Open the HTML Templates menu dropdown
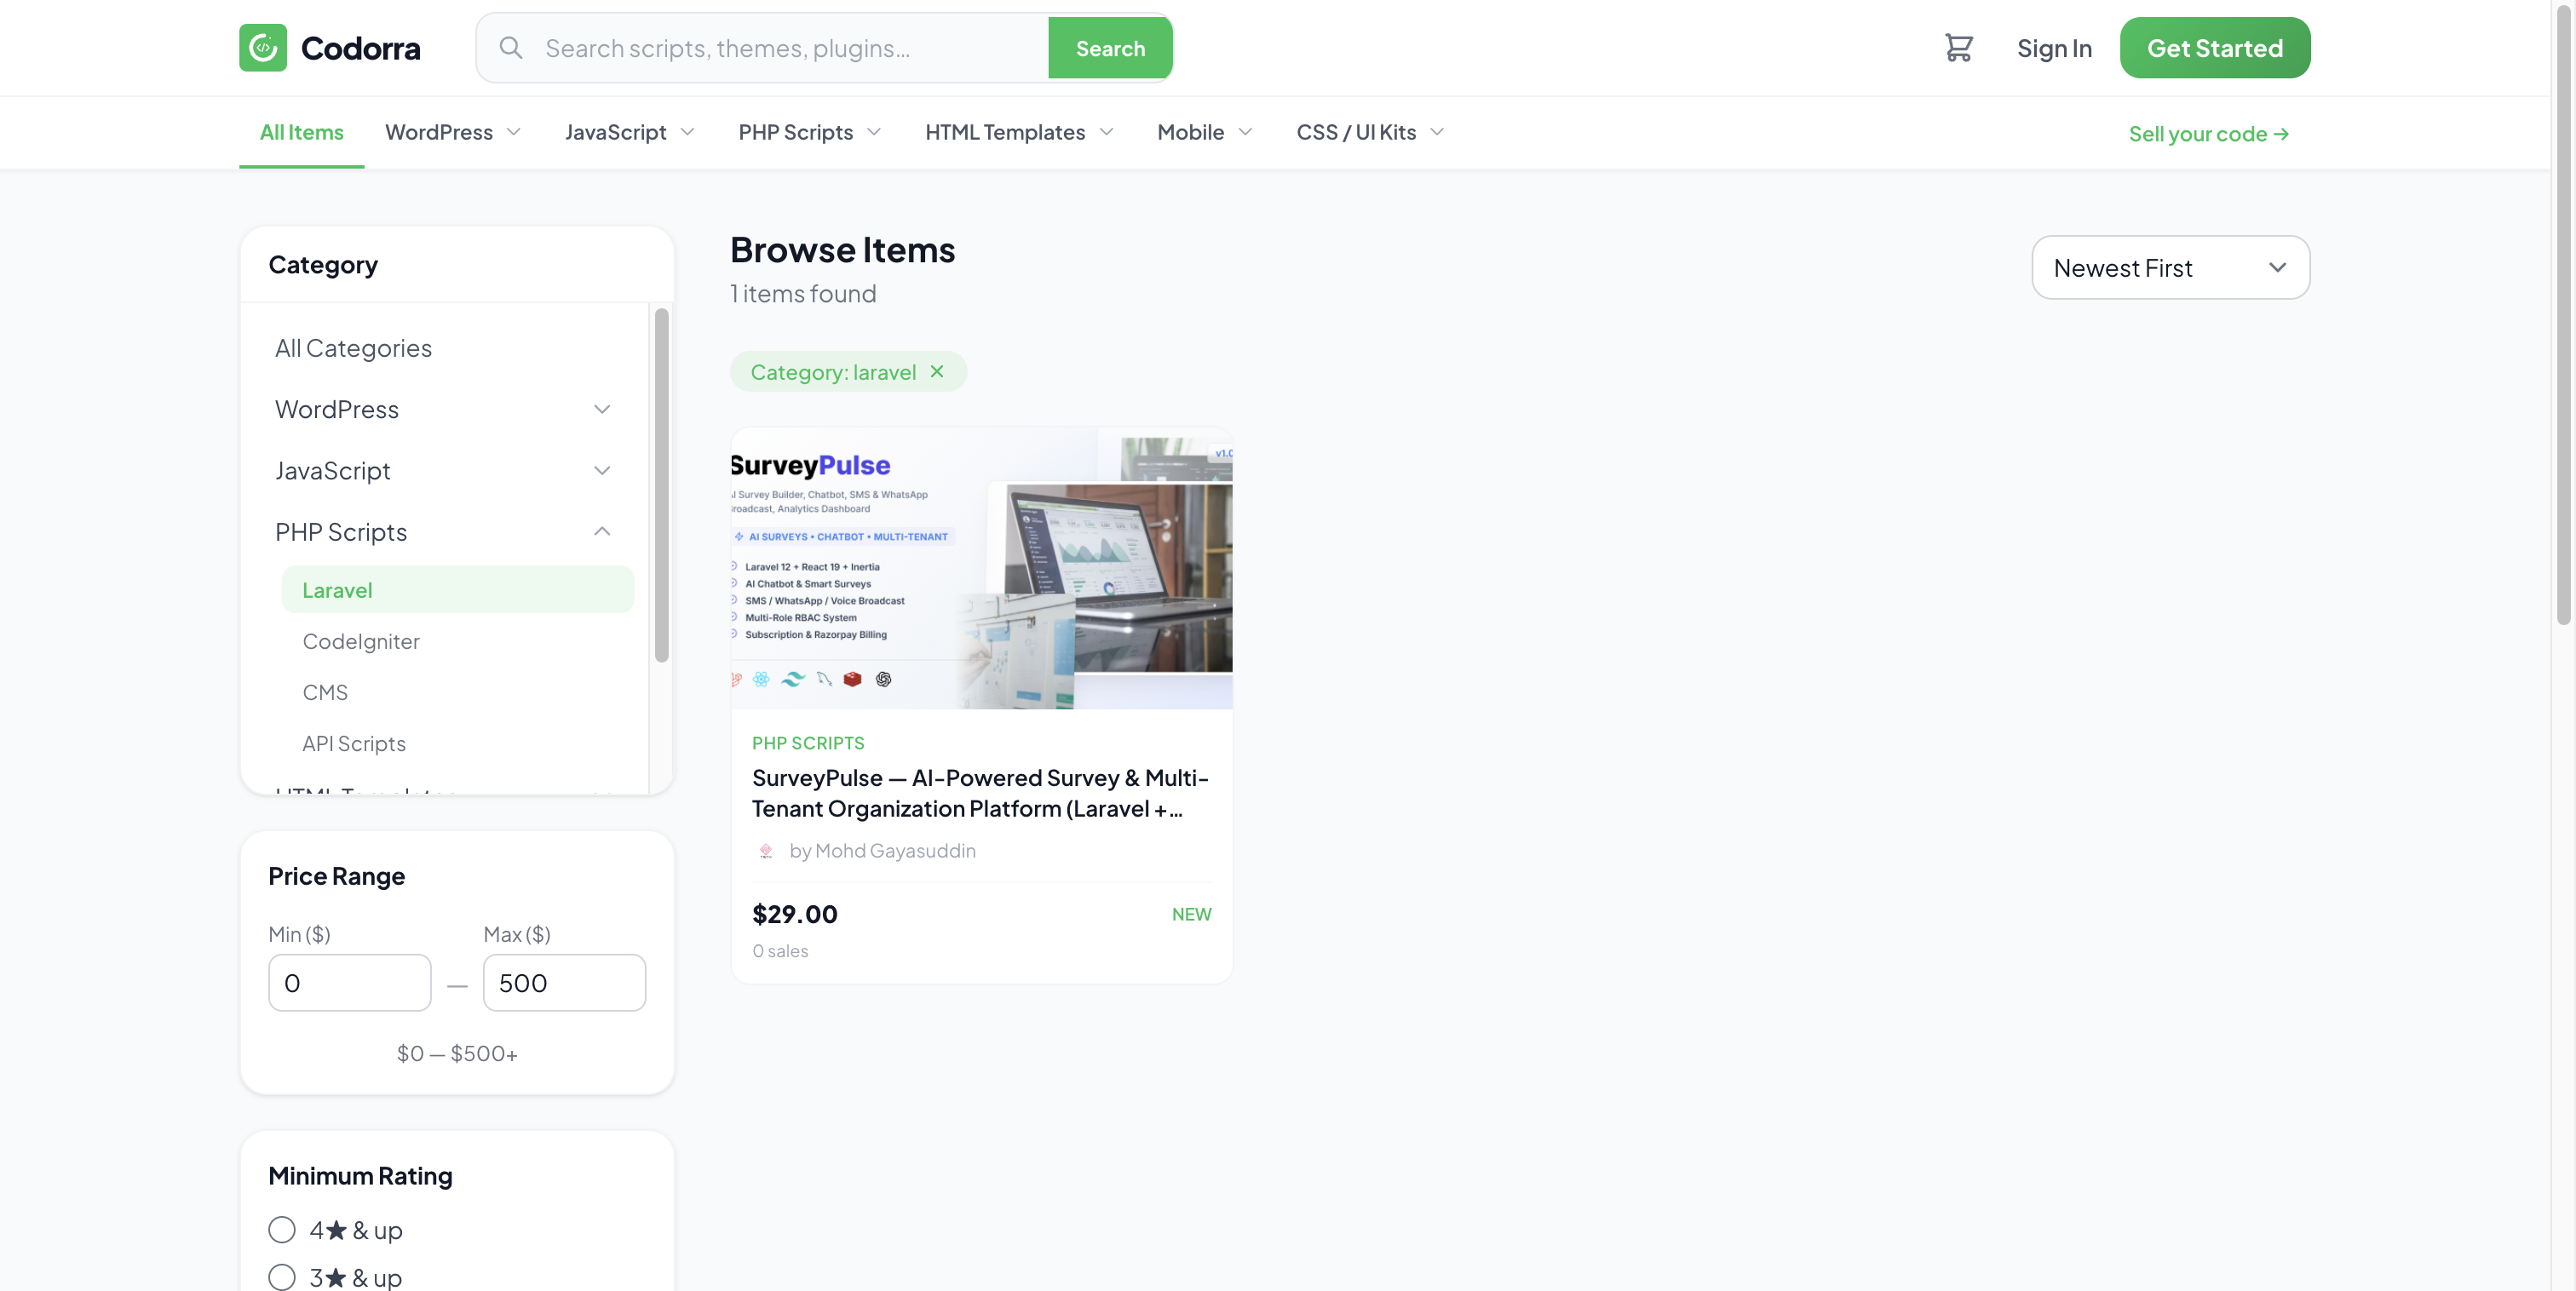The height and width of the screenshot is (1291, 2576). 1018,132
